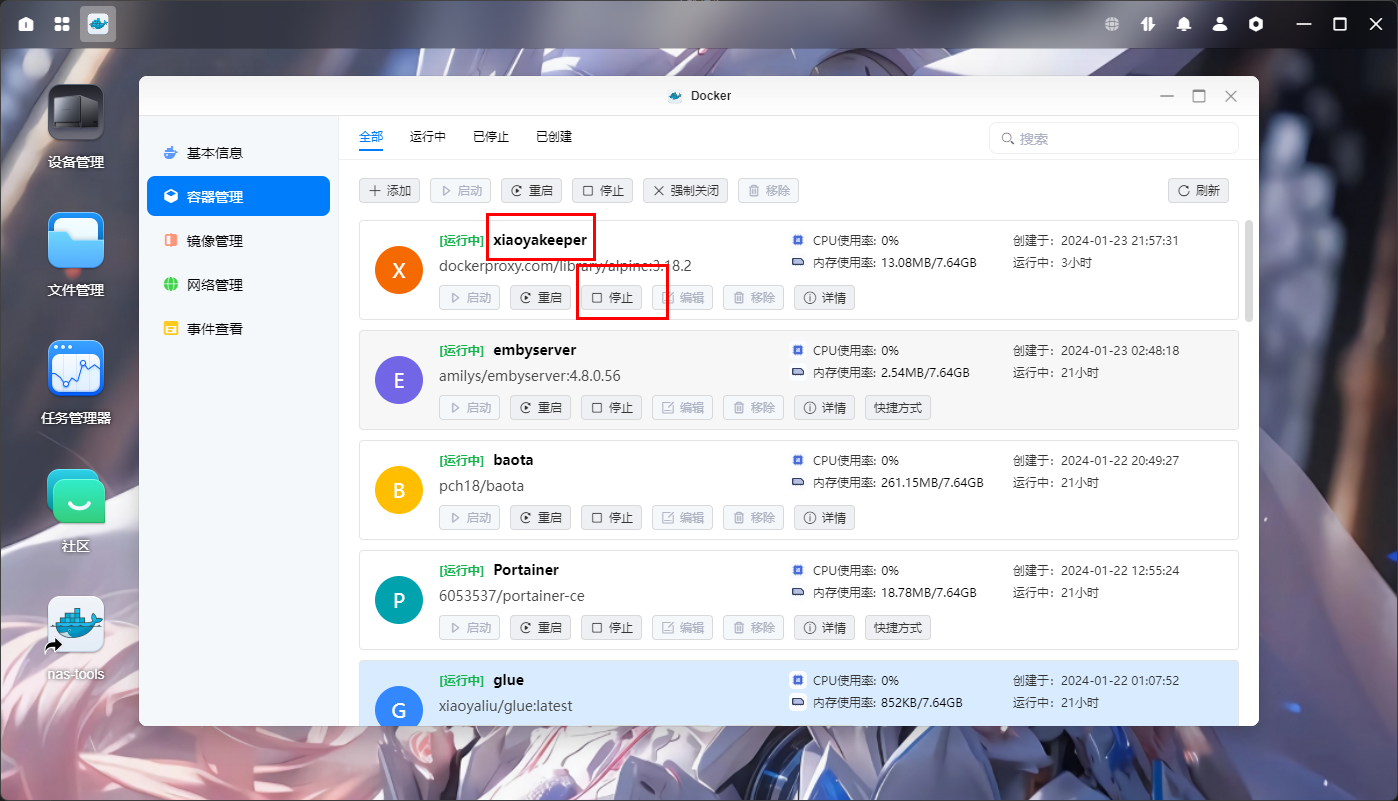Click the 添加 button to add container
Screen dimensions: 1398x801
(x=390, y=191)
